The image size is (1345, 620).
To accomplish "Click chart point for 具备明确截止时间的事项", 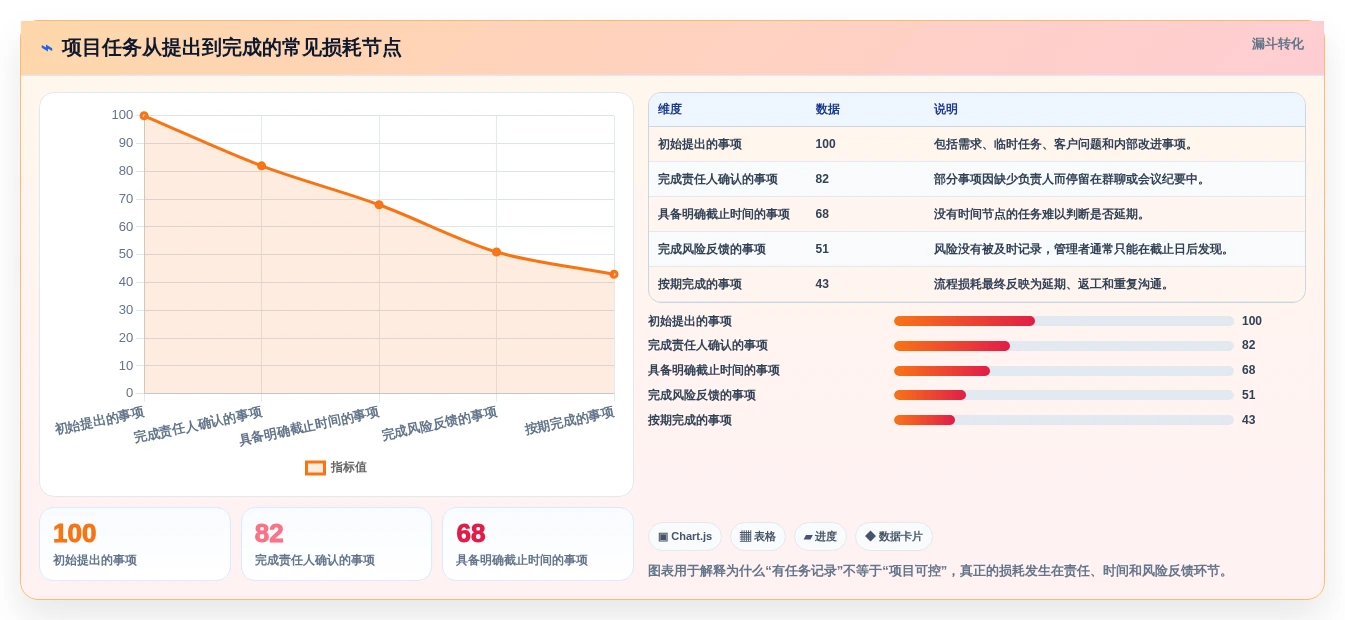I will 379,205.
